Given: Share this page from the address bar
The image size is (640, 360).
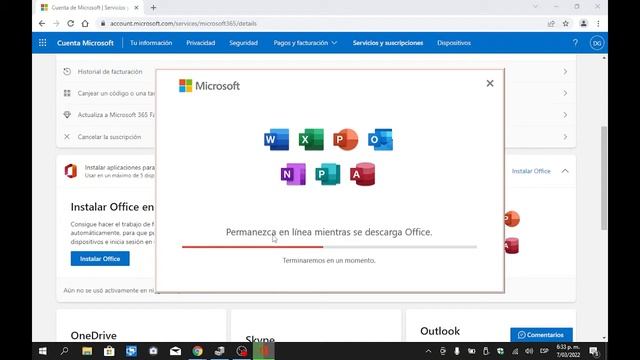Looking at the screenshot, I should point(551,24).
